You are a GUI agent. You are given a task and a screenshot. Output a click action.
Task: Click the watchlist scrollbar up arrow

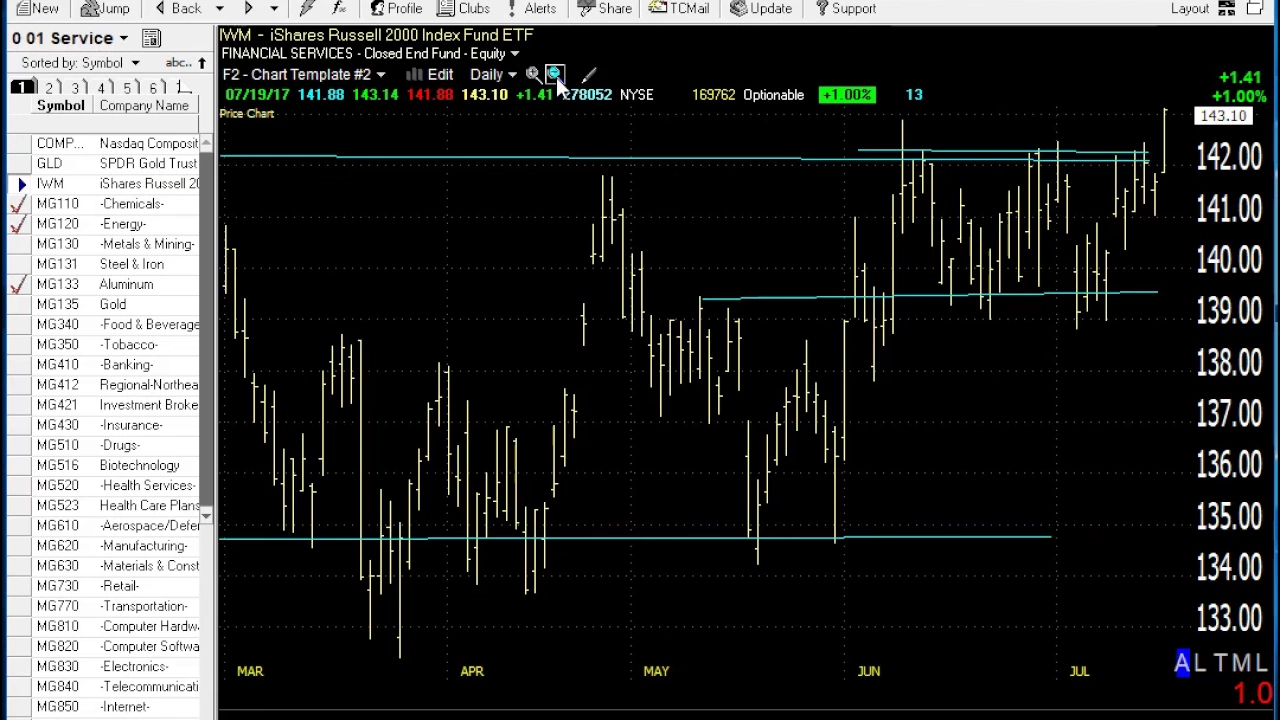click(x=206, y=143)
